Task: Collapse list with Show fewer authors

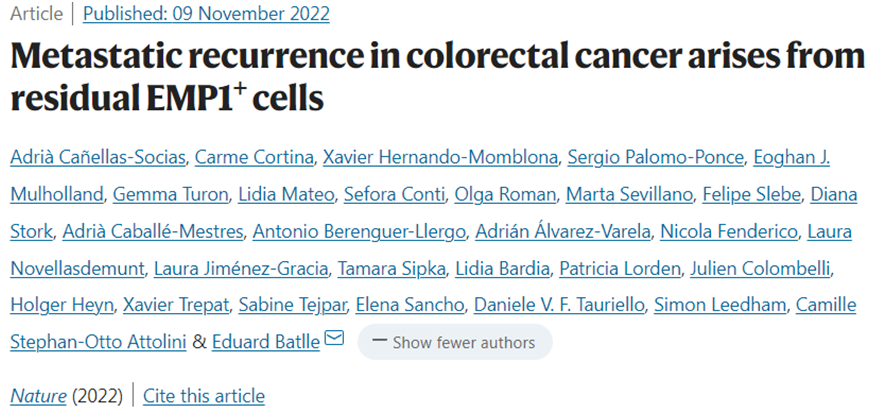Action: click(x=455, y=342)
